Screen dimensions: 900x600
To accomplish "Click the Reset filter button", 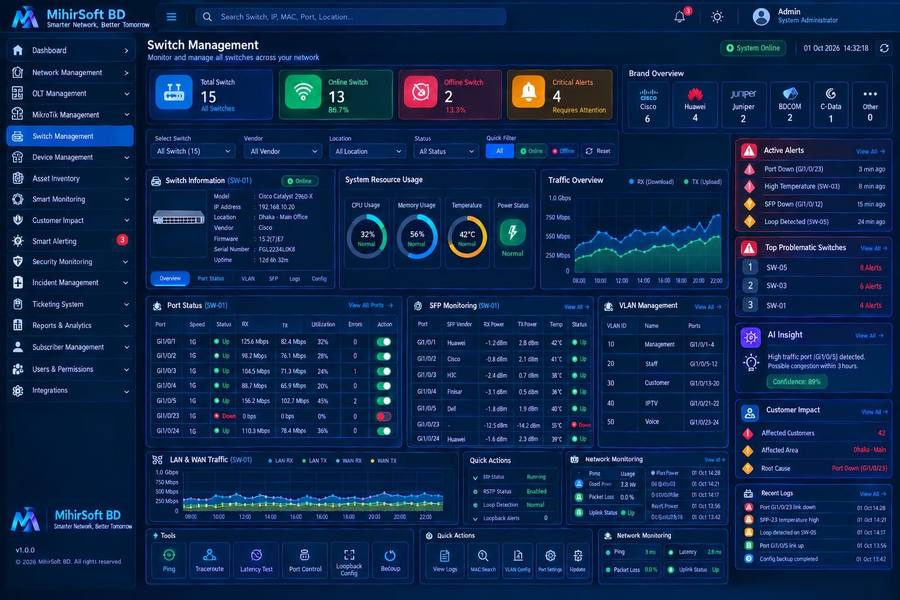I will tap(598, 151).
